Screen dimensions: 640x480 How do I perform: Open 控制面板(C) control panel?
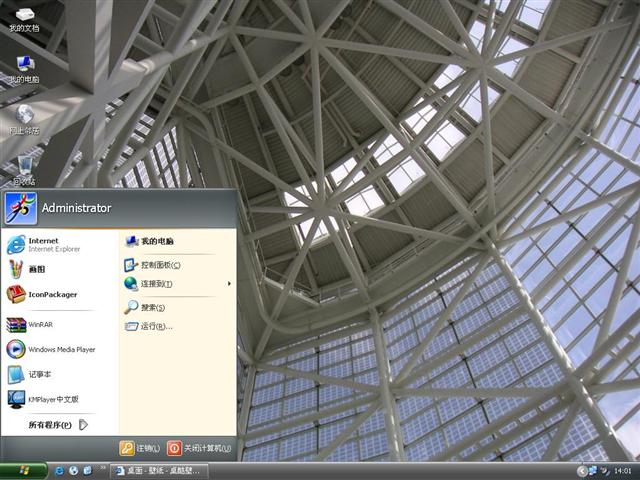(x=177, y=265)
